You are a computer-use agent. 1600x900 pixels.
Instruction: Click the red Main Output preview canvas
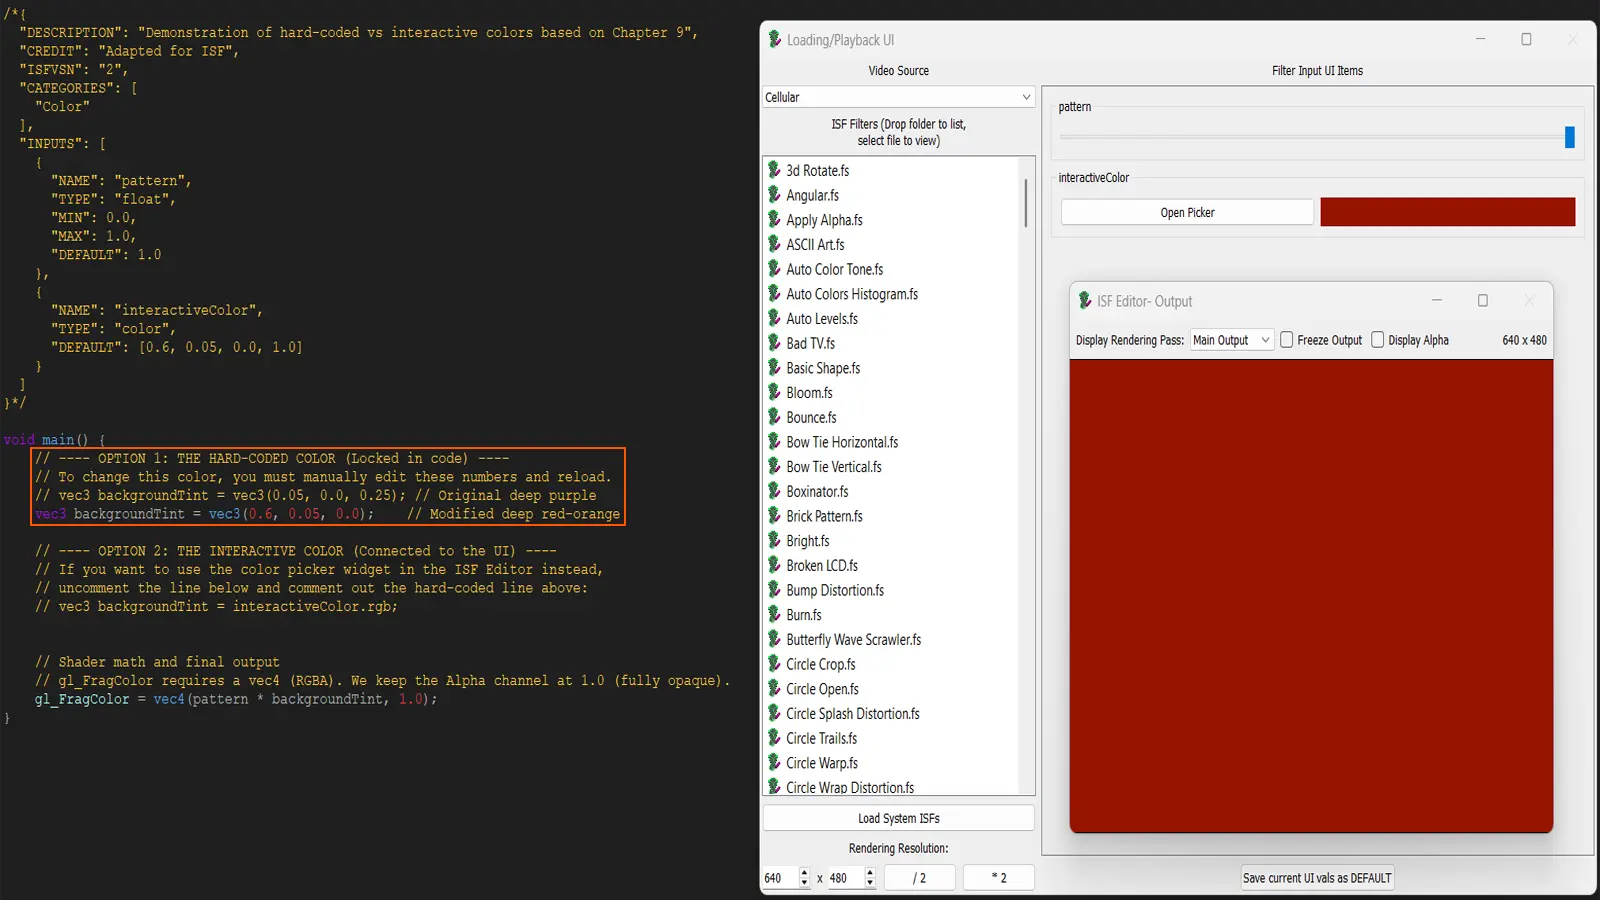click(1311, 596)
